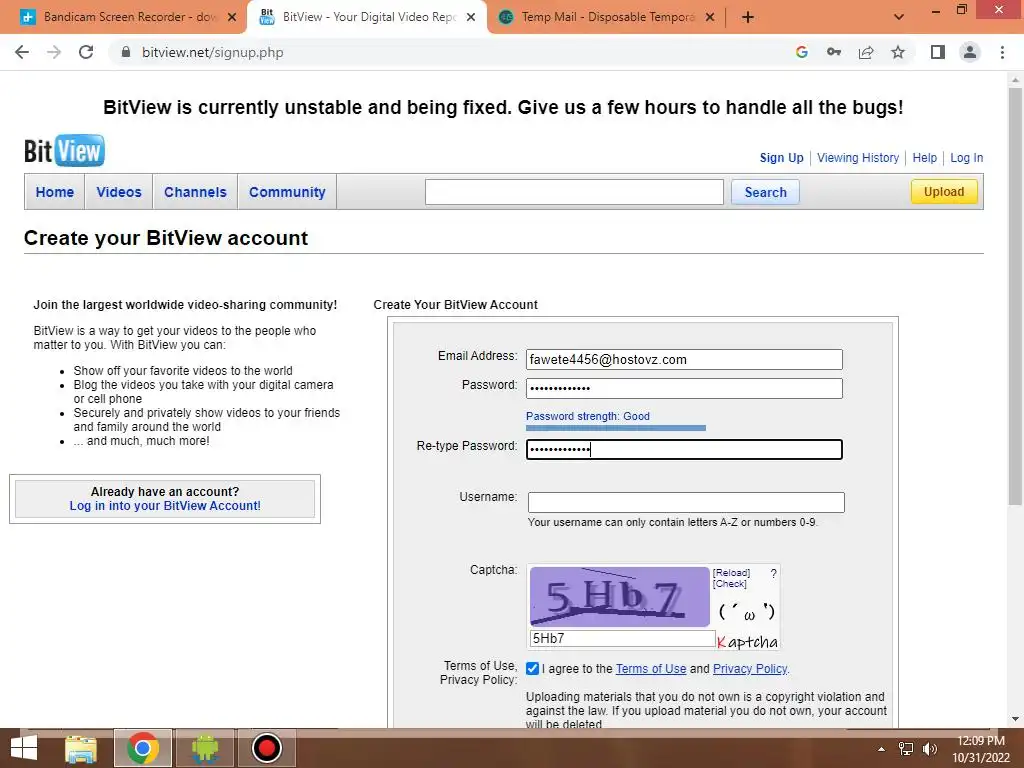Viewport: 1024px width, 768px height.
Task: Open a new browser tab
Action: coord(748,17)
